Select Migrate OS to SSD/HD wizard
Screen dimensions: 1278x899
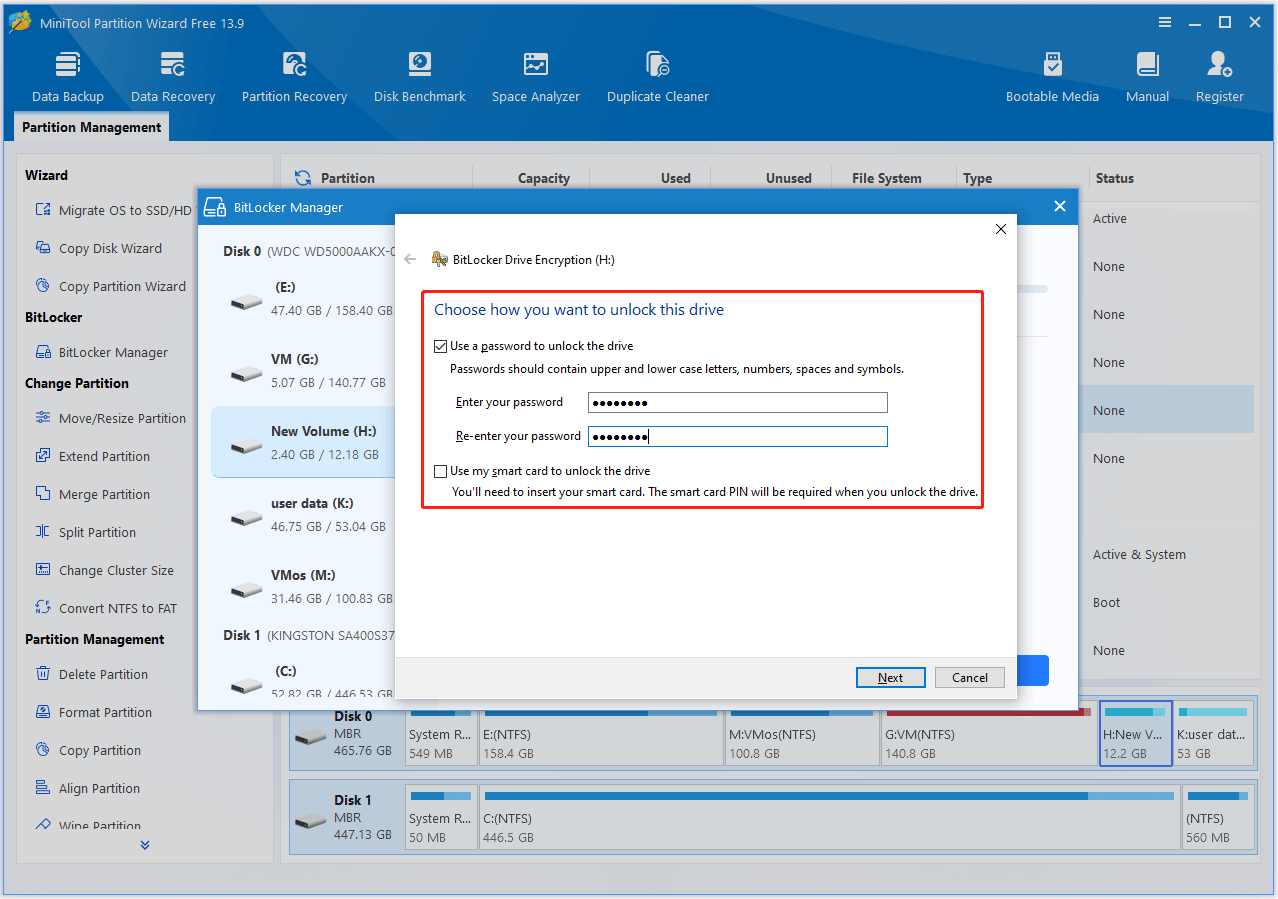coord(112,210)
